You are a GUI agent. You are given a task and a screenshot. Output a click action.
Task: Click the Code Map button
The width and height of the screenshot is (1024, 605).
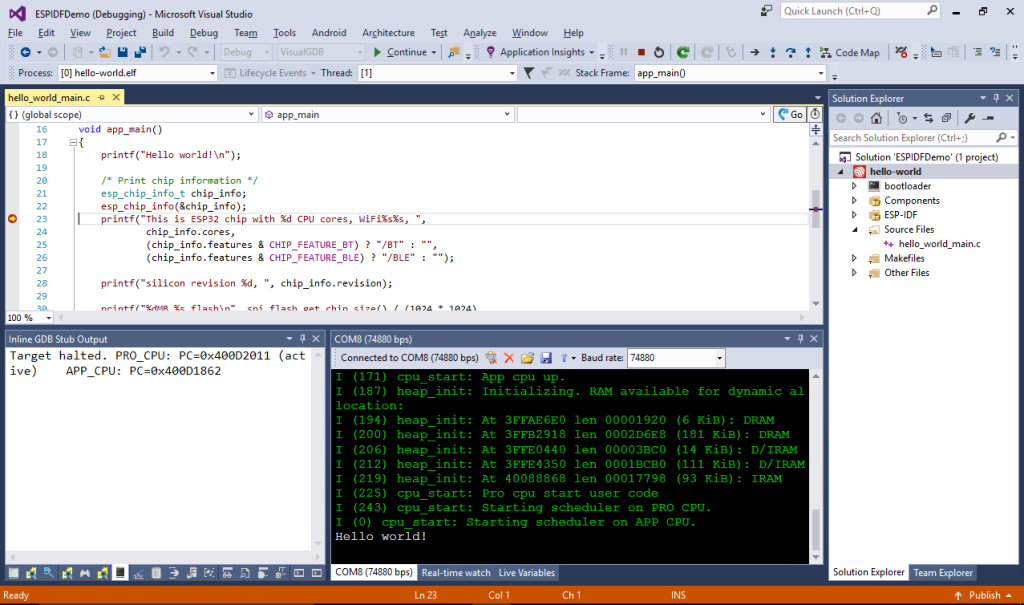pos(850,52)
